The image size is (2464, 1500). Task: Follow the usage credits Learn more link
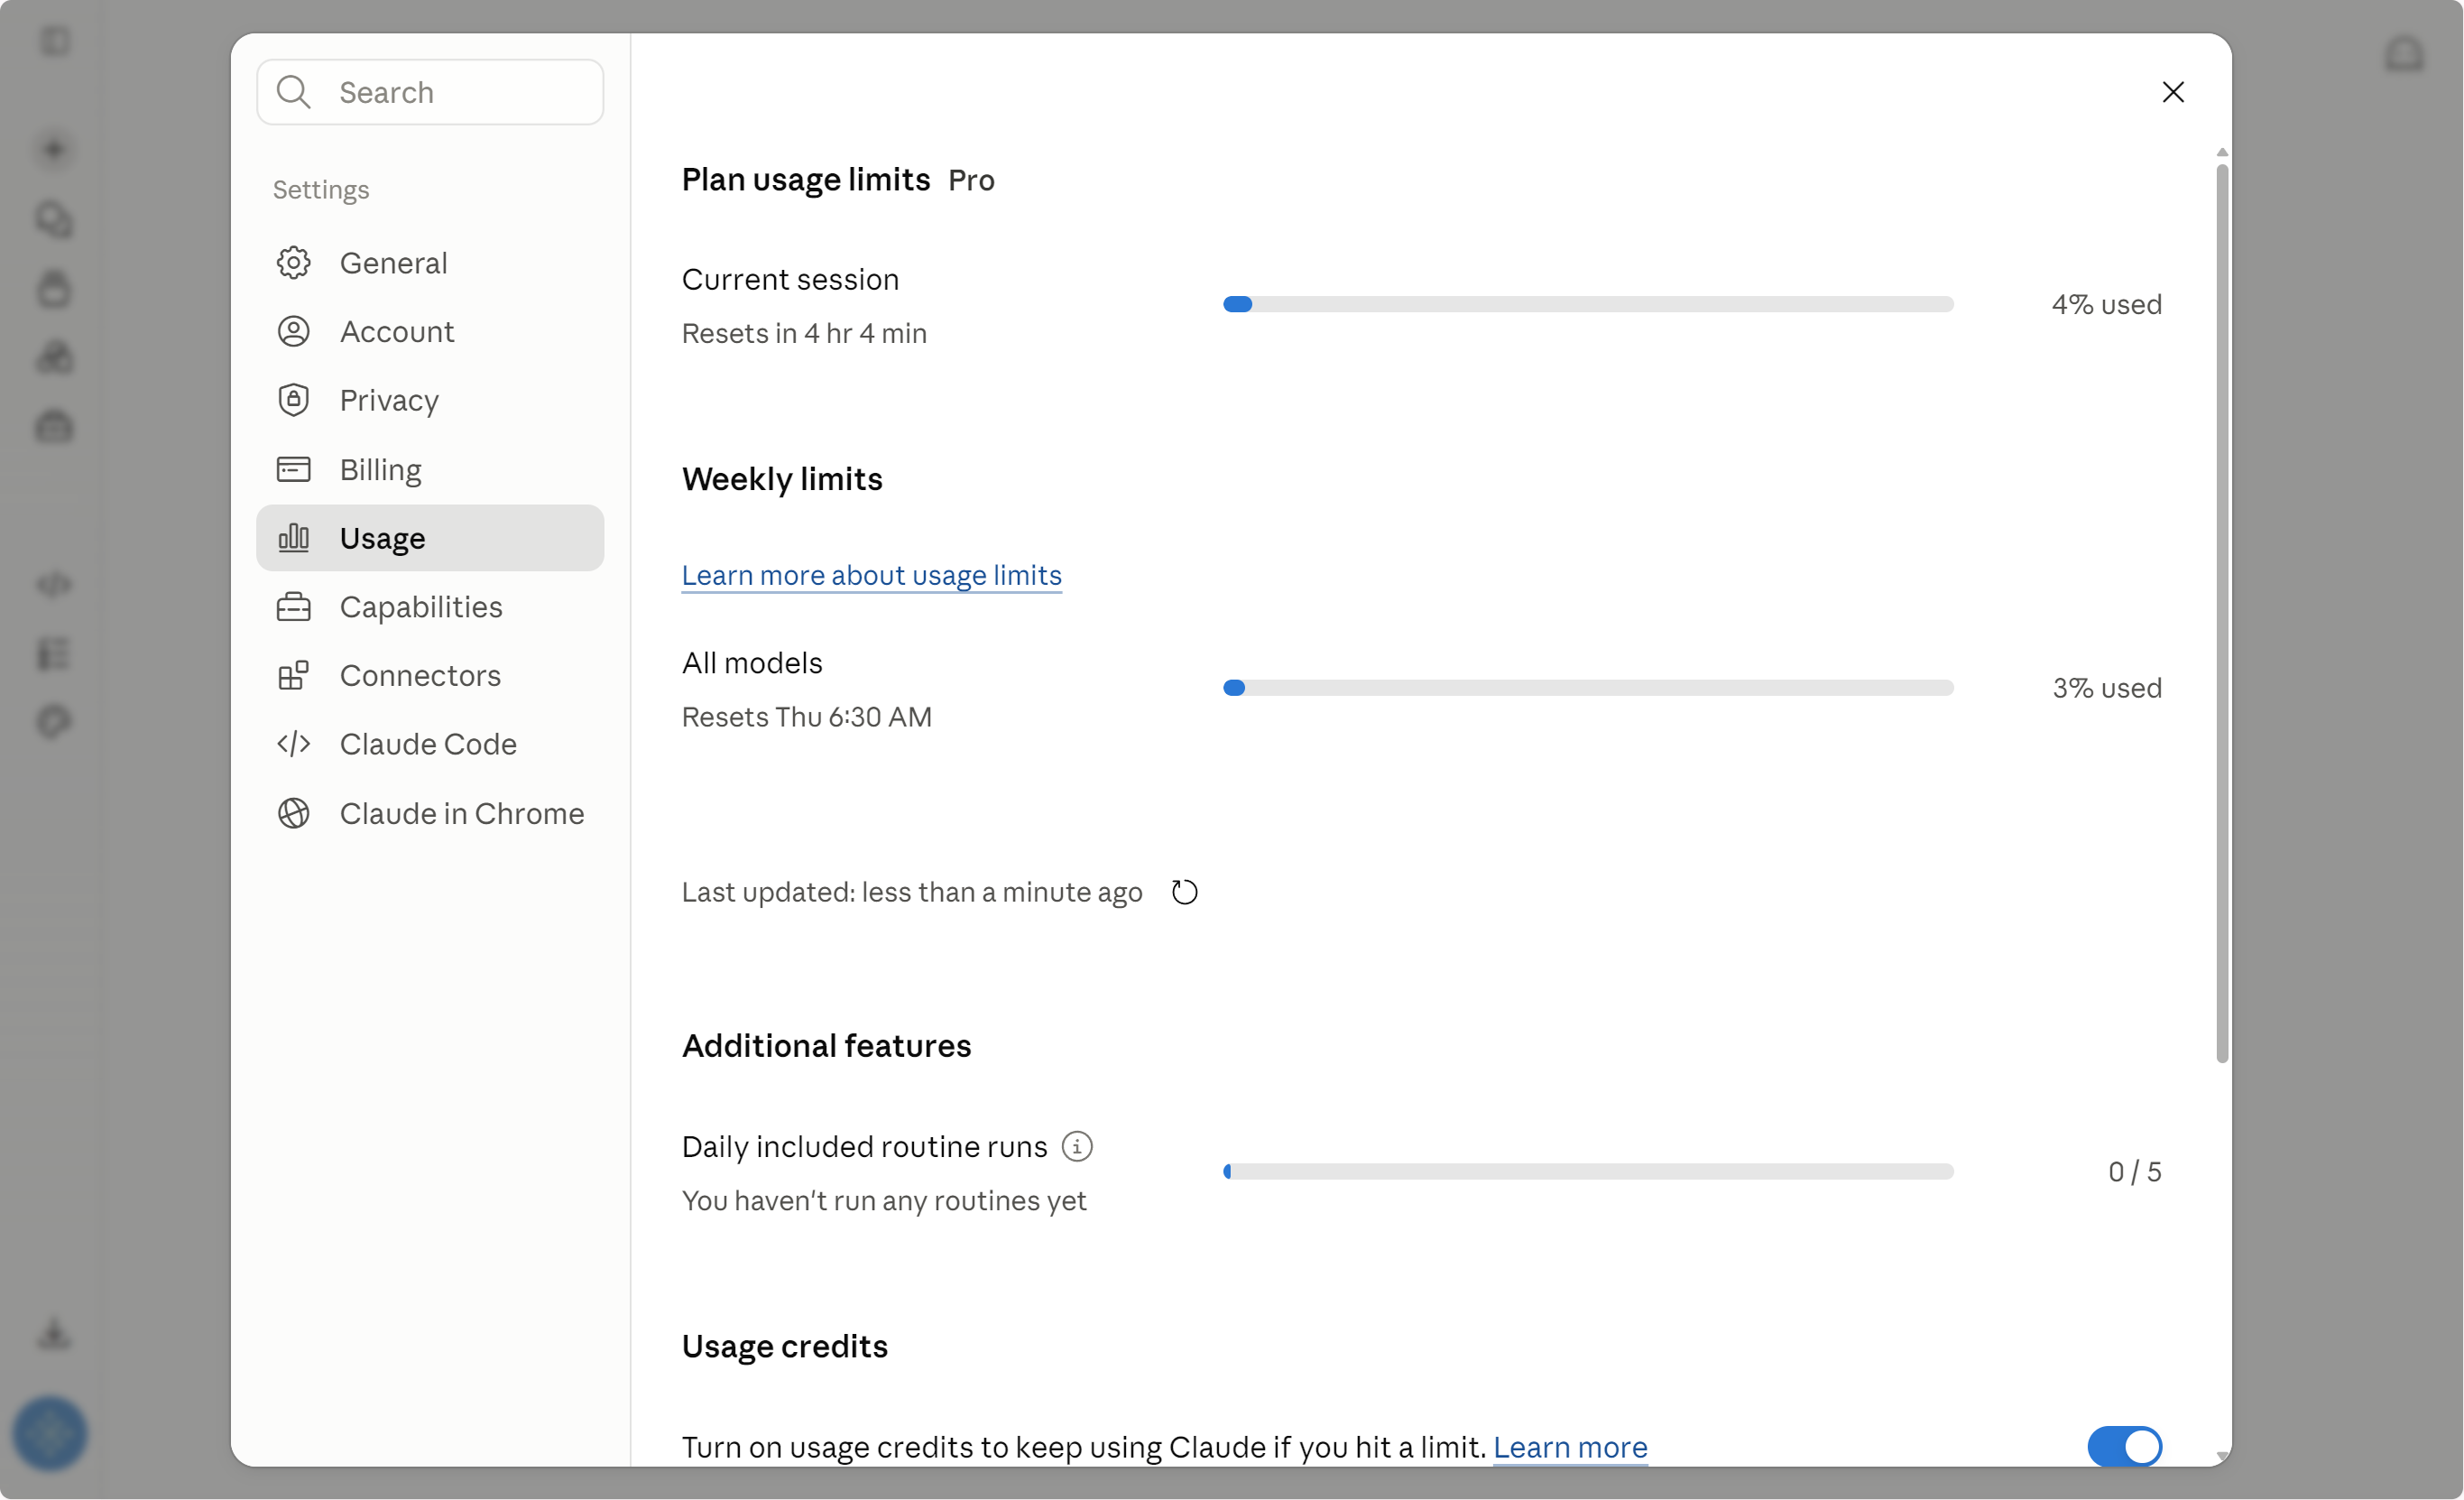[x=1570, y=1447]
